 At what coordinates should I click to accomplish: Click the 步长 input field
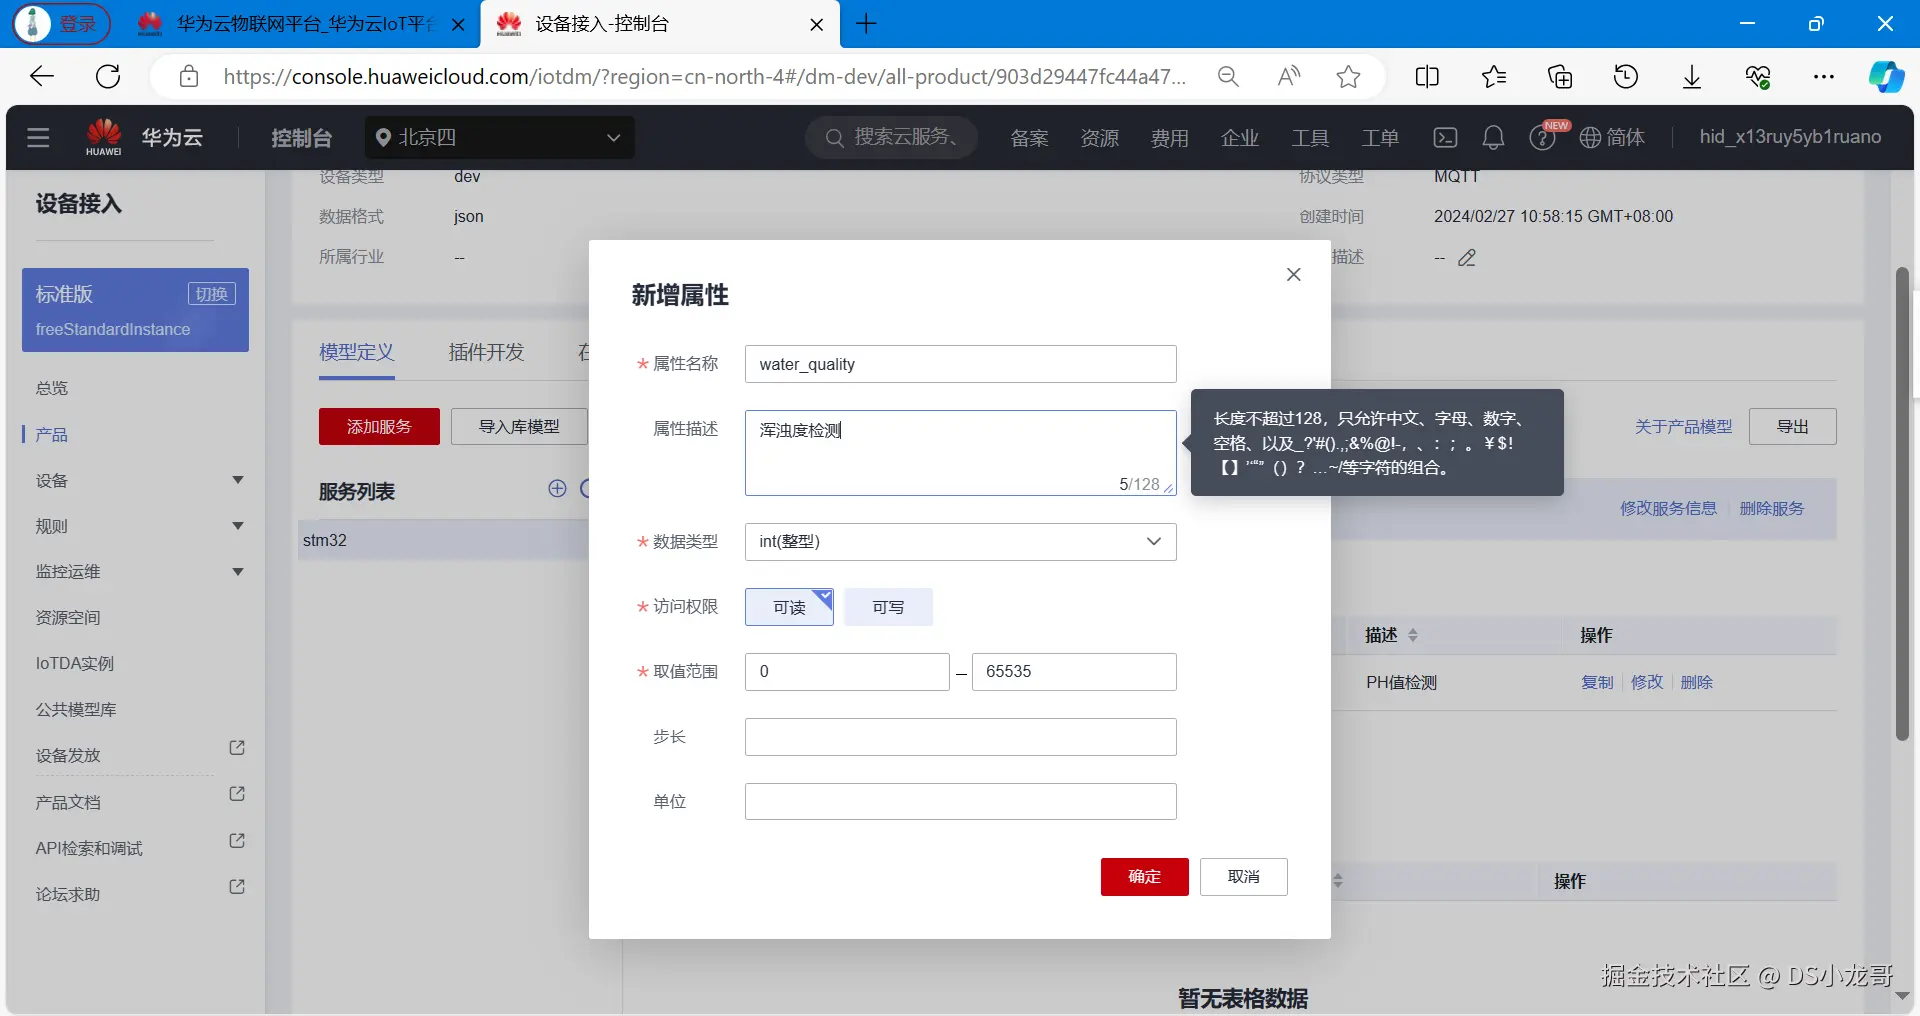960,737
